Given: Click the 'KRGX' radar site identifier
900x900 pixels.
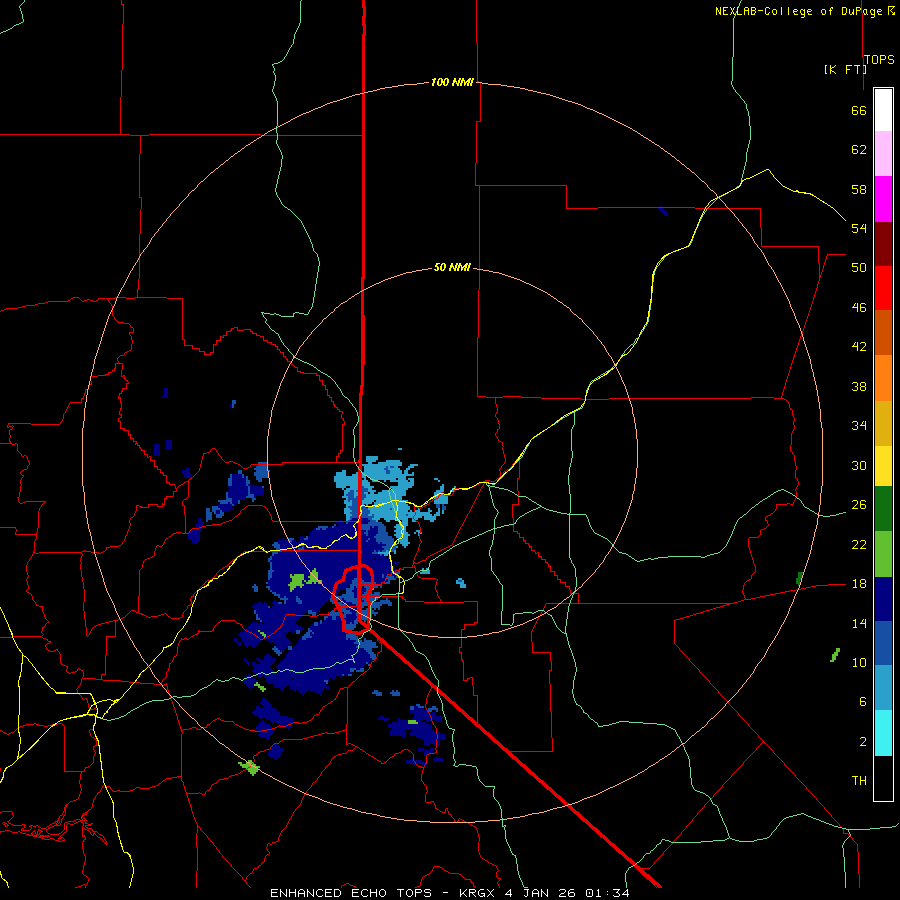Looking at the screenshot, I should coord(478,893).
